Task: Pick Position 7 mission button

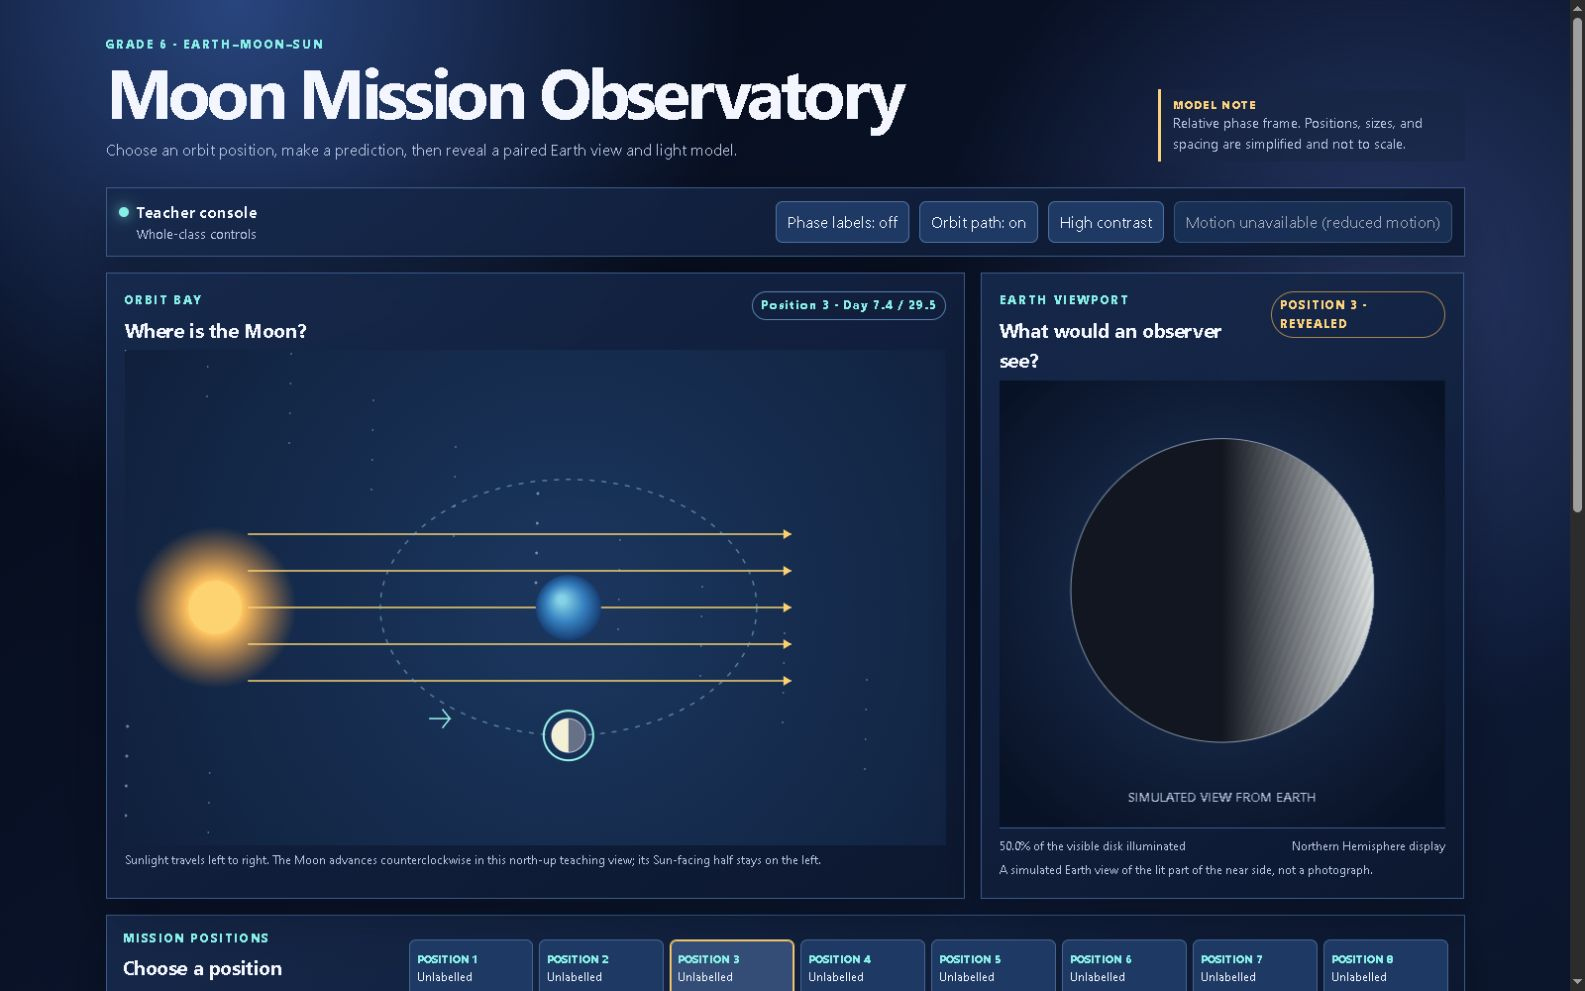Action: pos(1254,966)
